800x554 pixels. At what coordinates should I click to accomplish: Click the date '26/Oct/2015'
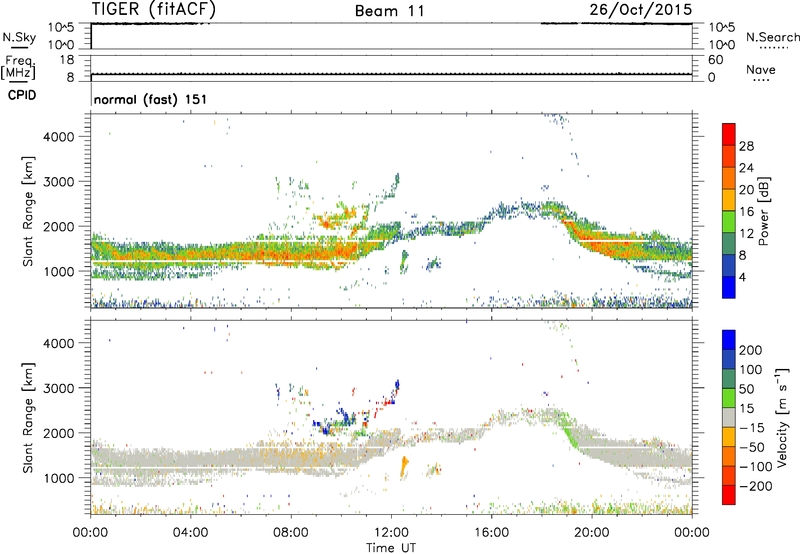pyautogui.click(x=641, y=9)
